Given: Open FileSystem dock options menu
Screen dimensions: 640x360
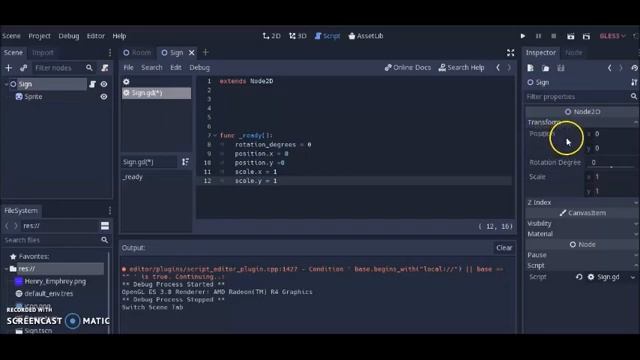Looking at the screenshot, I should click(110, 211).
